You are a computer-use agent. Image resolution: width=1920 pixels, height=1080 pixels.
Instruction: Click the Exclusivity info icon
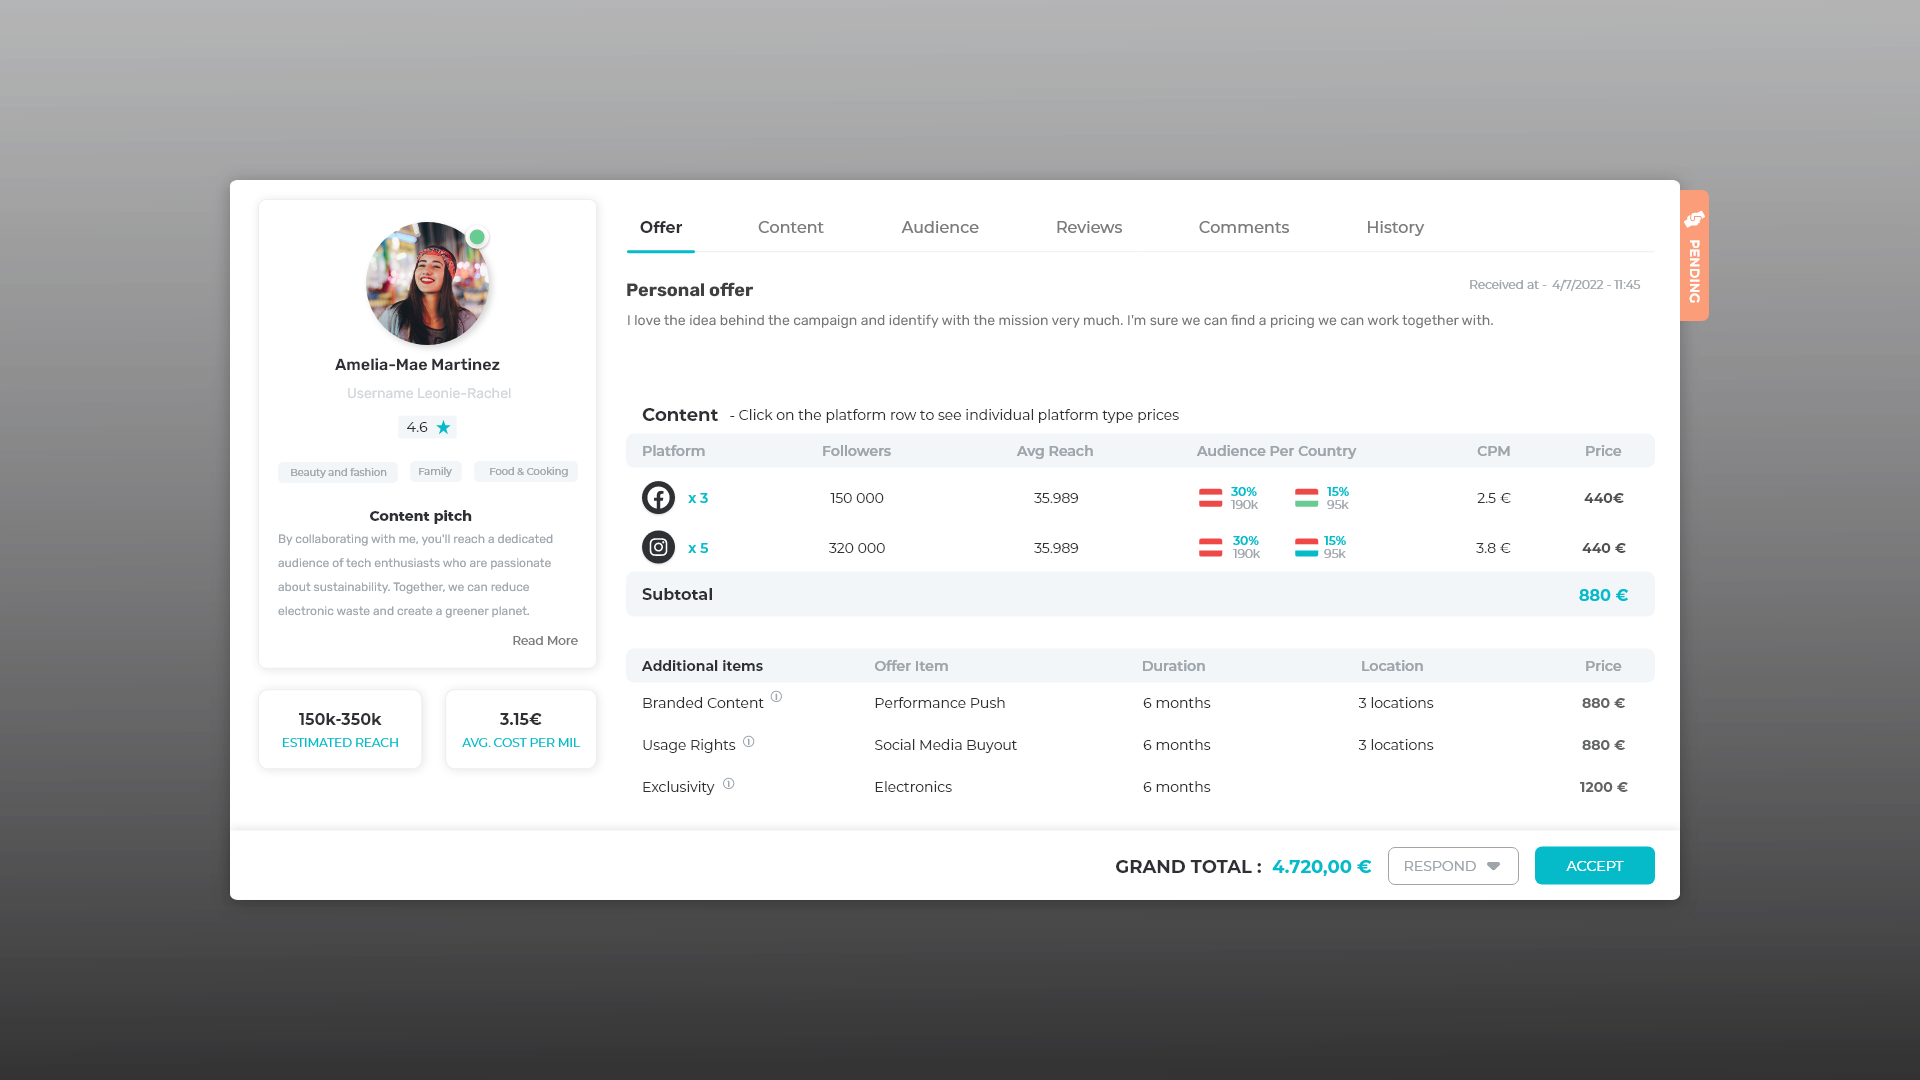728,784
